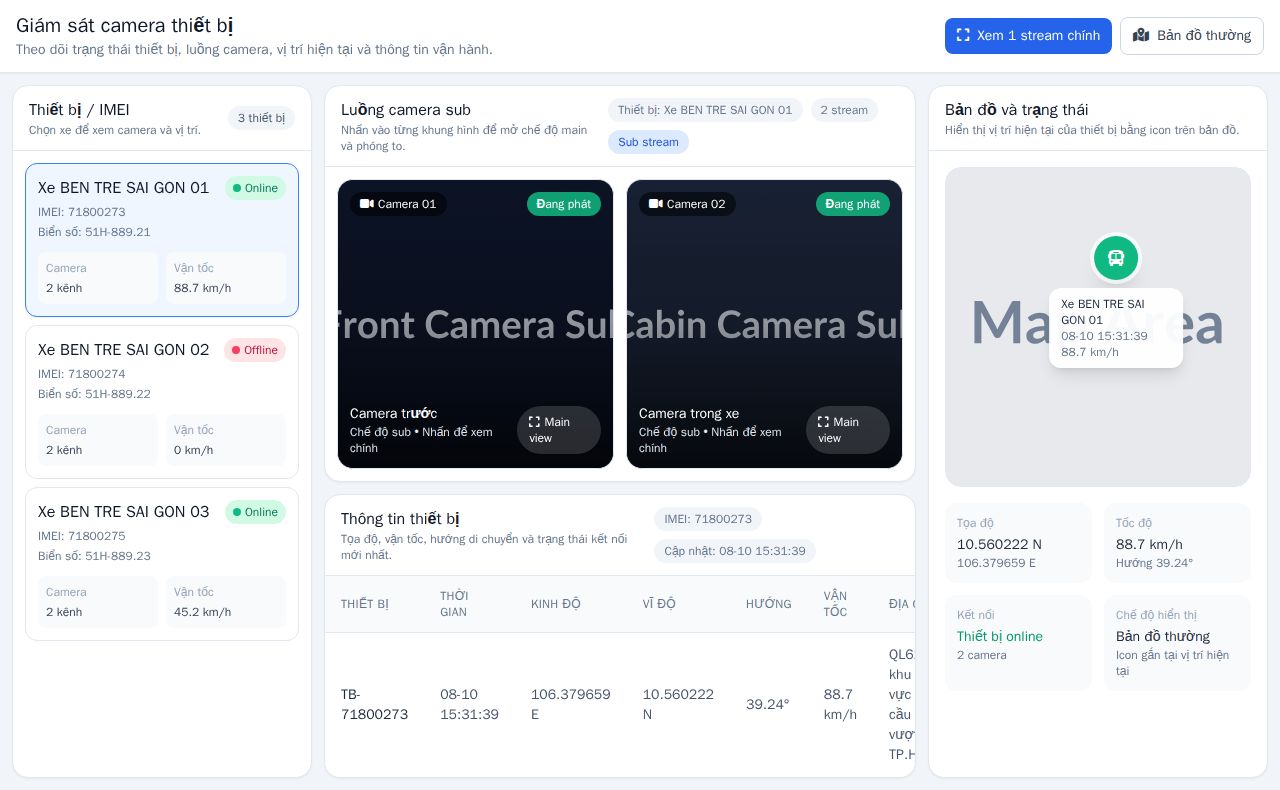Click the 45.2 km/h speed in SAI GON 03 card

202,612
